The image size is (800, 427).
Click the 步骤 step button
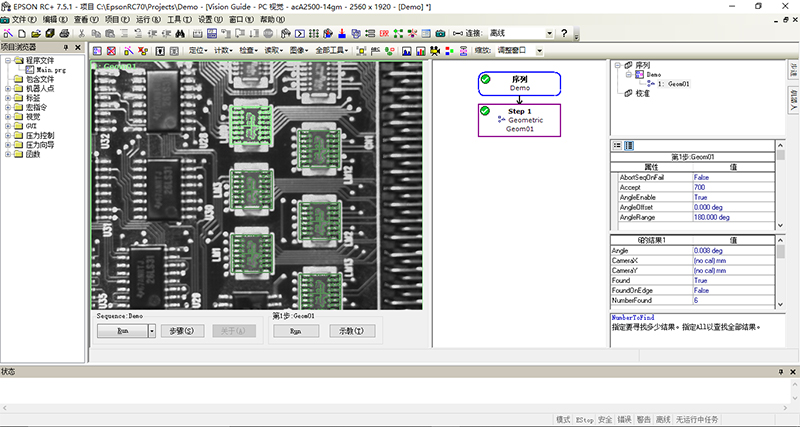(x=184, y=329)
